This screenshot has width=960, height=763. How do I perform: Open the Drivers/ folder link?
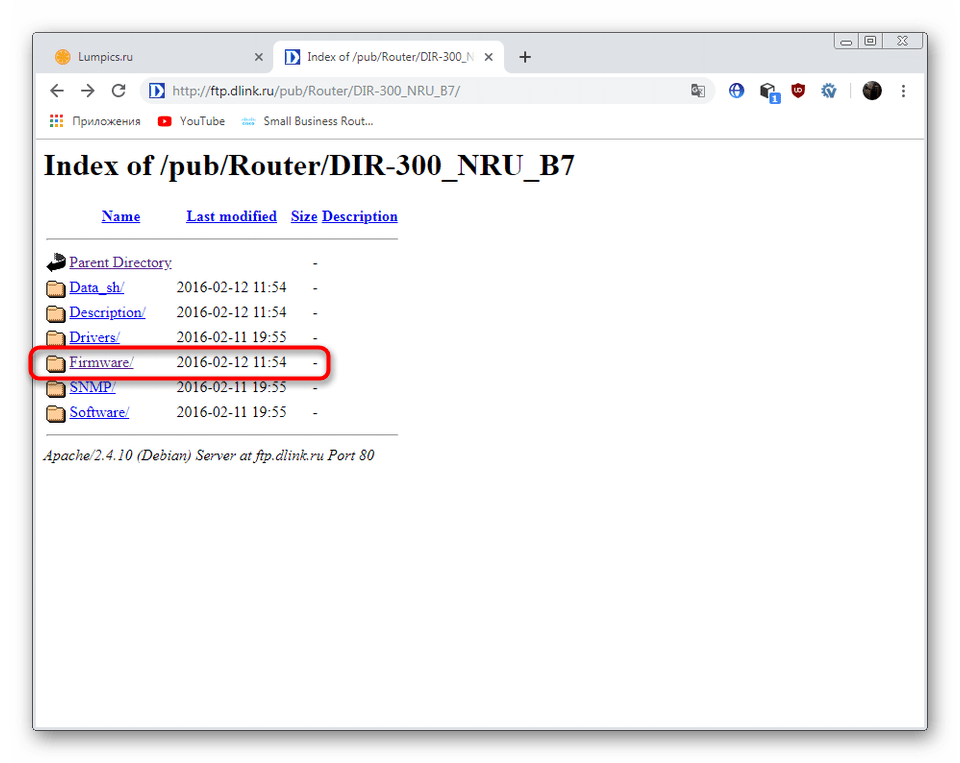tap(94, 337)
